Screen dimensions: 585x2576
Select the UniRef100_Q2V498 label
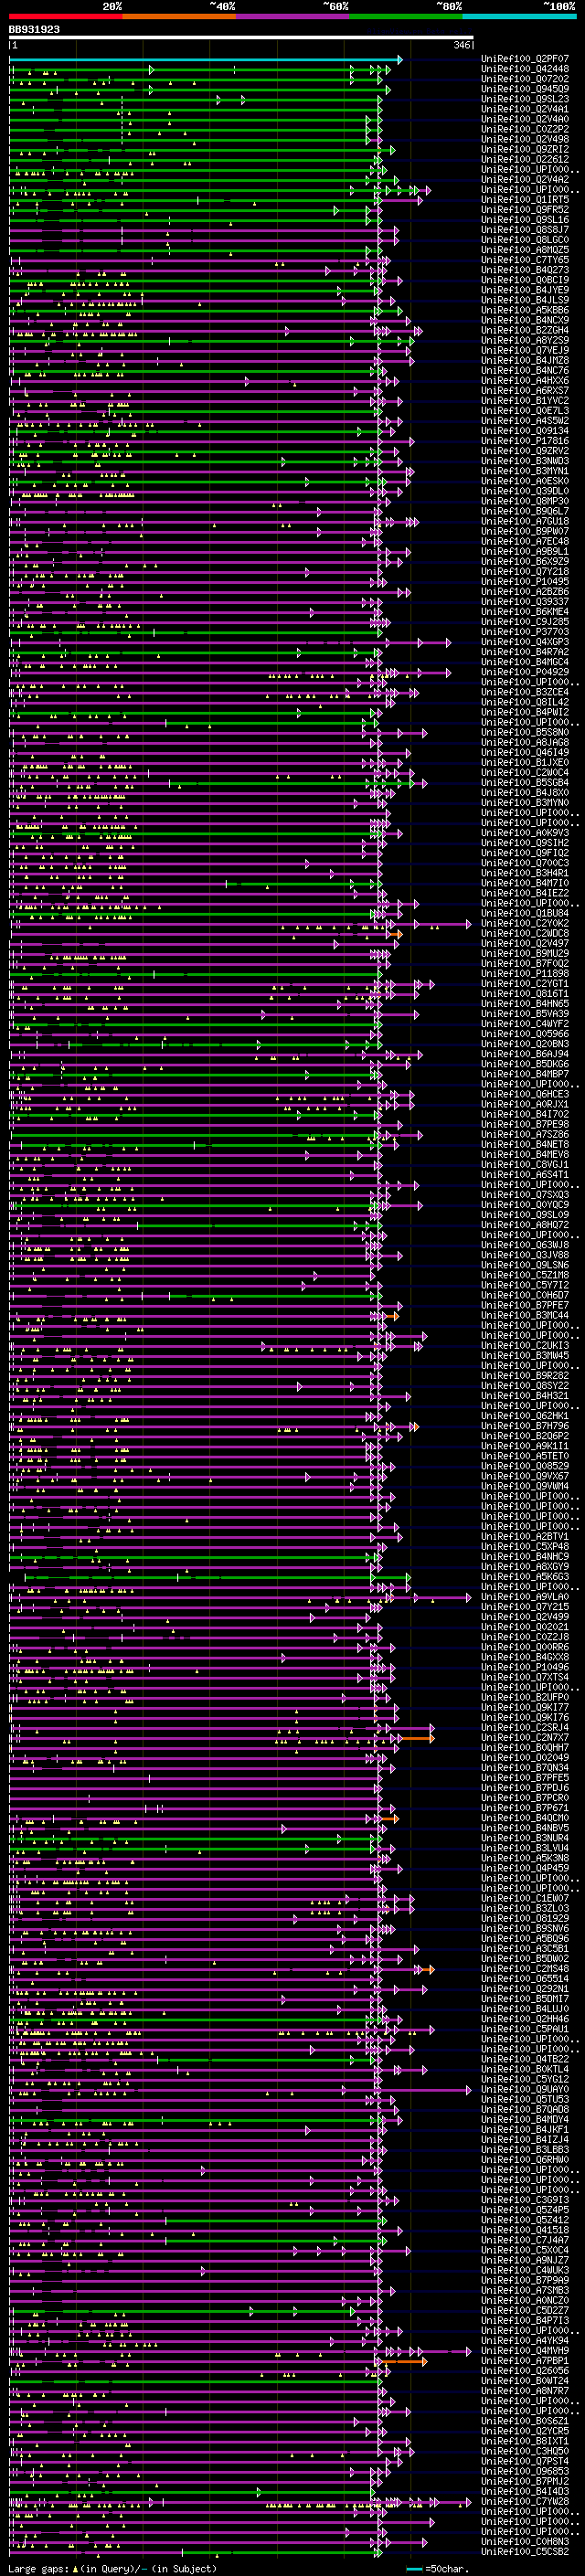(x=525, y=139)
